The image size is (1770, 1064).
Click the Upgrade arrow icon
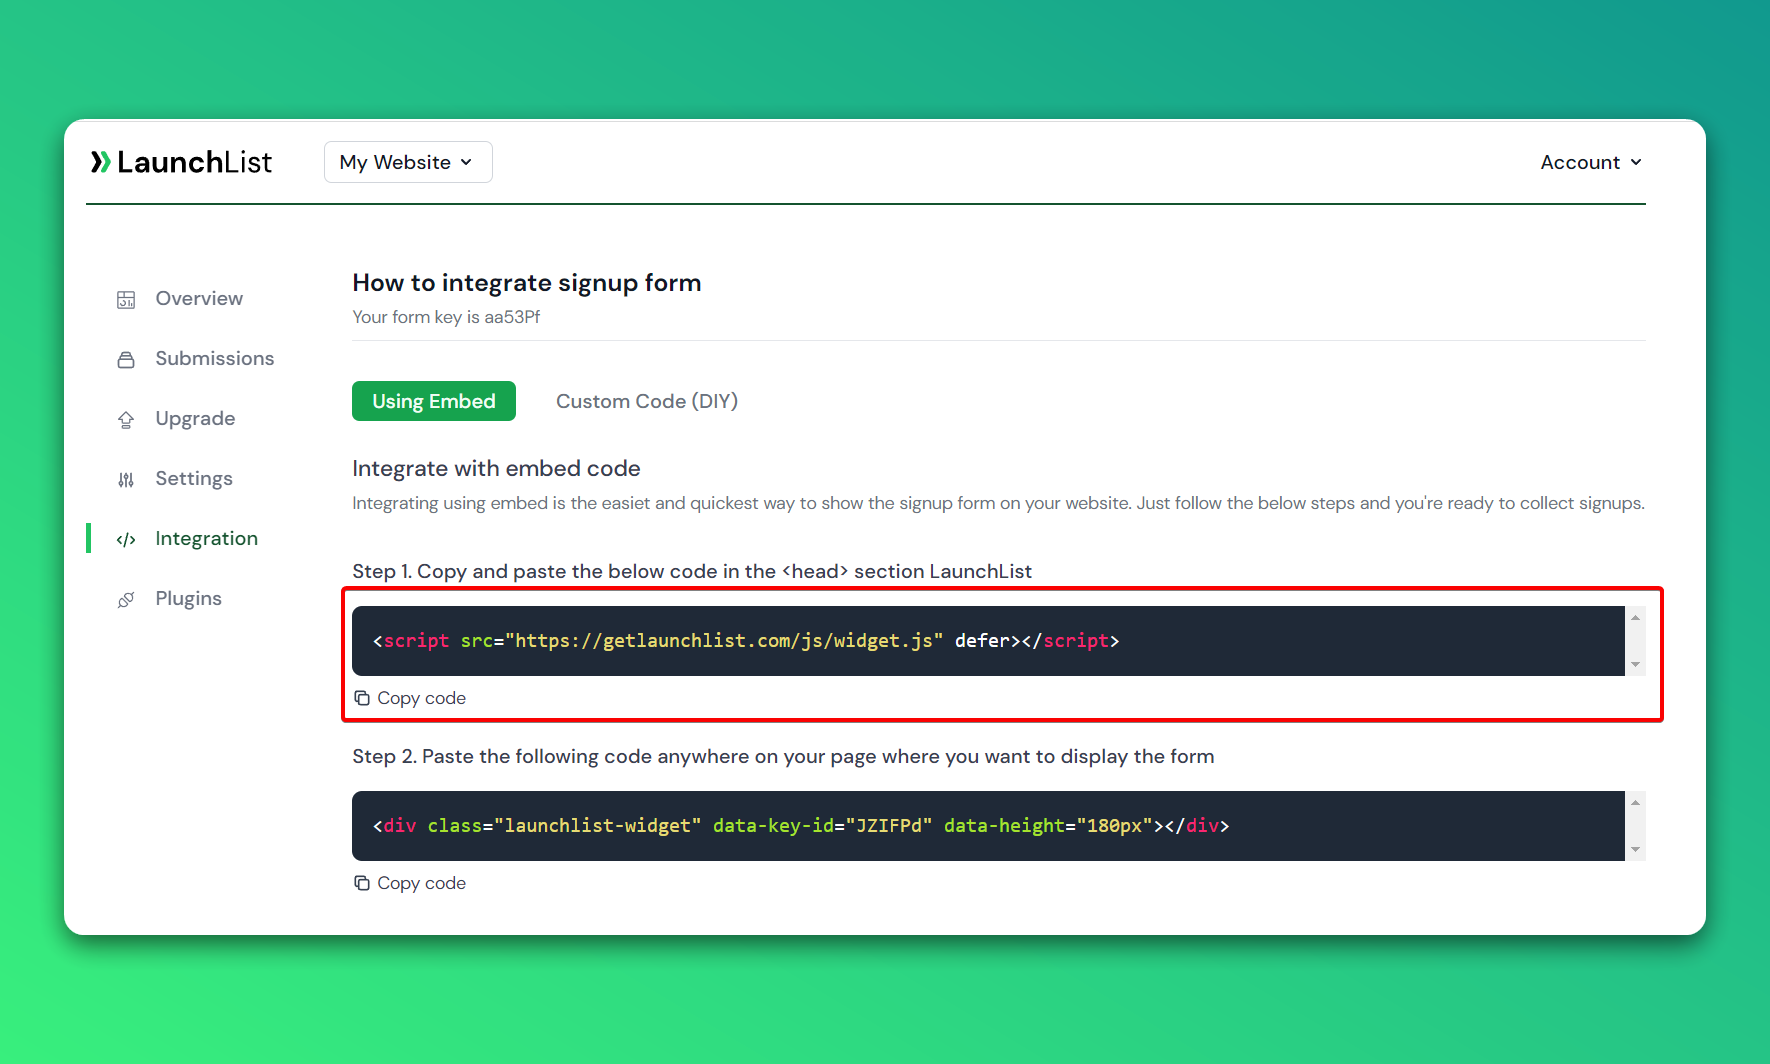pos(126,419)
